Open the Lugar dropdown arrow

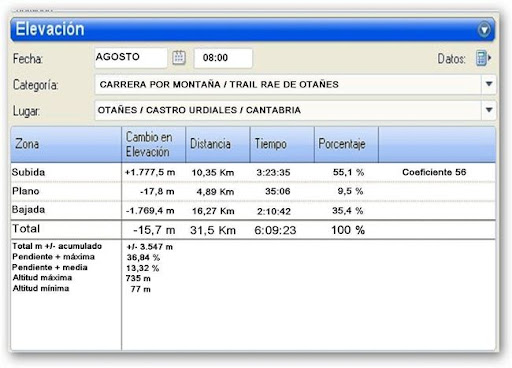click(x=489, y=110)
